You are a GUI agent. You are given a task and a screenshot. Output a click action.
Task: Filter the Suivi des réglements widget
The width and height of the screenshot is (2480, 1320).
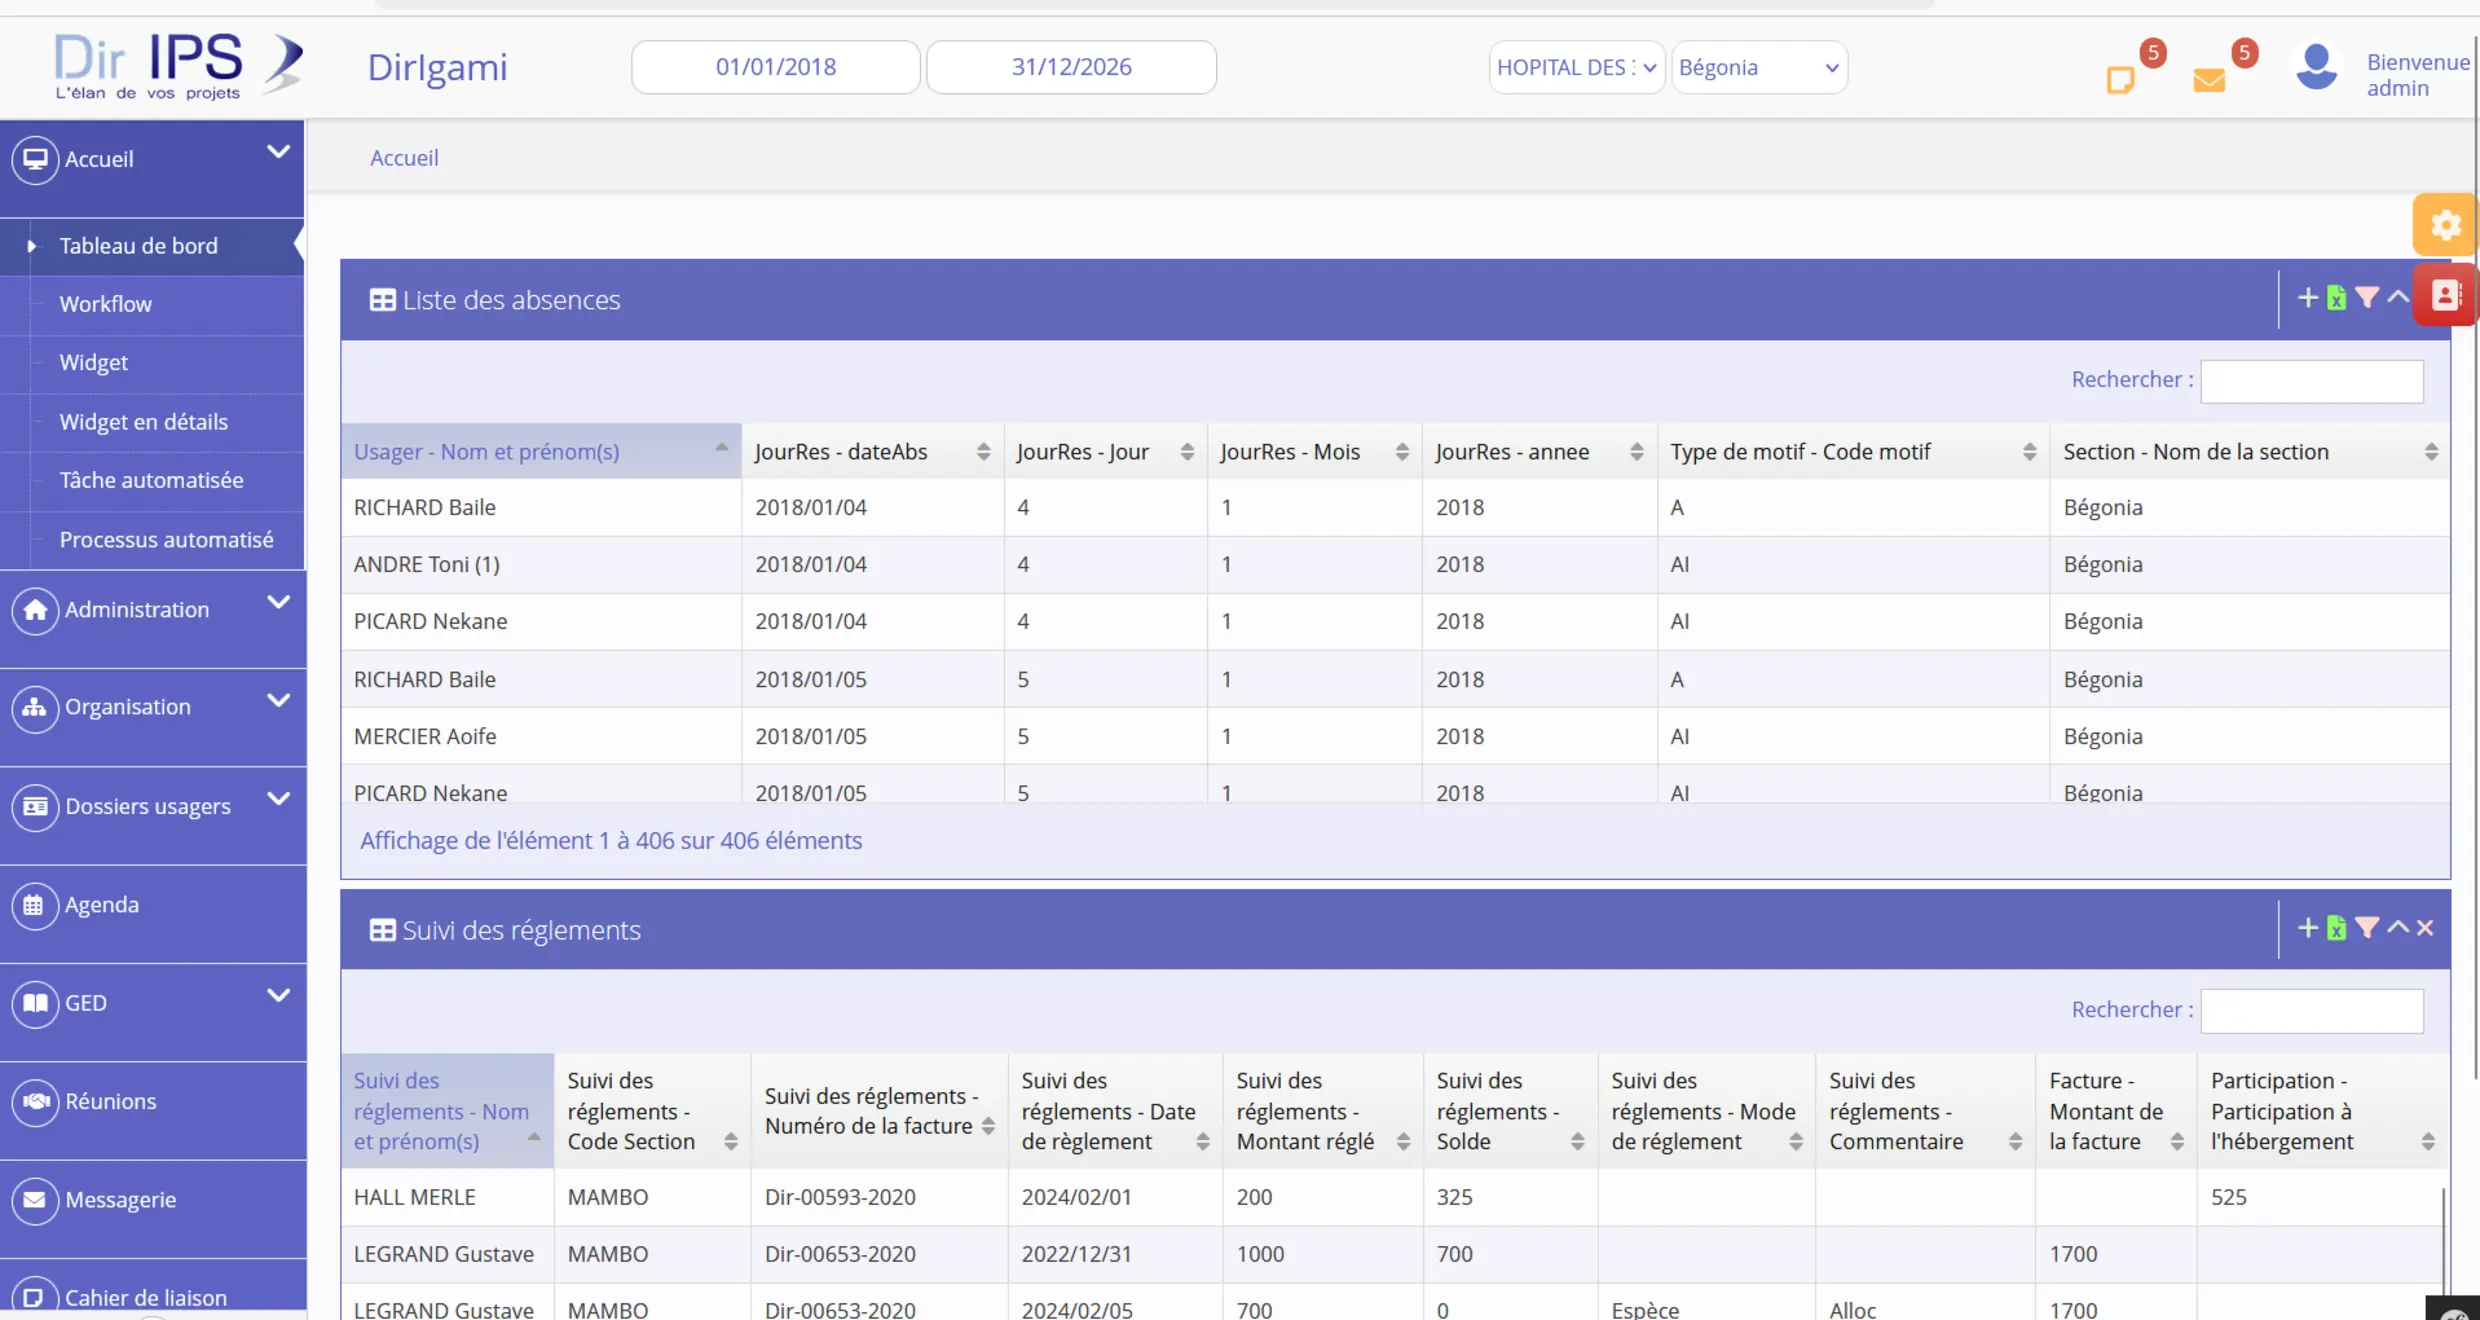[x=2366, y=928]
